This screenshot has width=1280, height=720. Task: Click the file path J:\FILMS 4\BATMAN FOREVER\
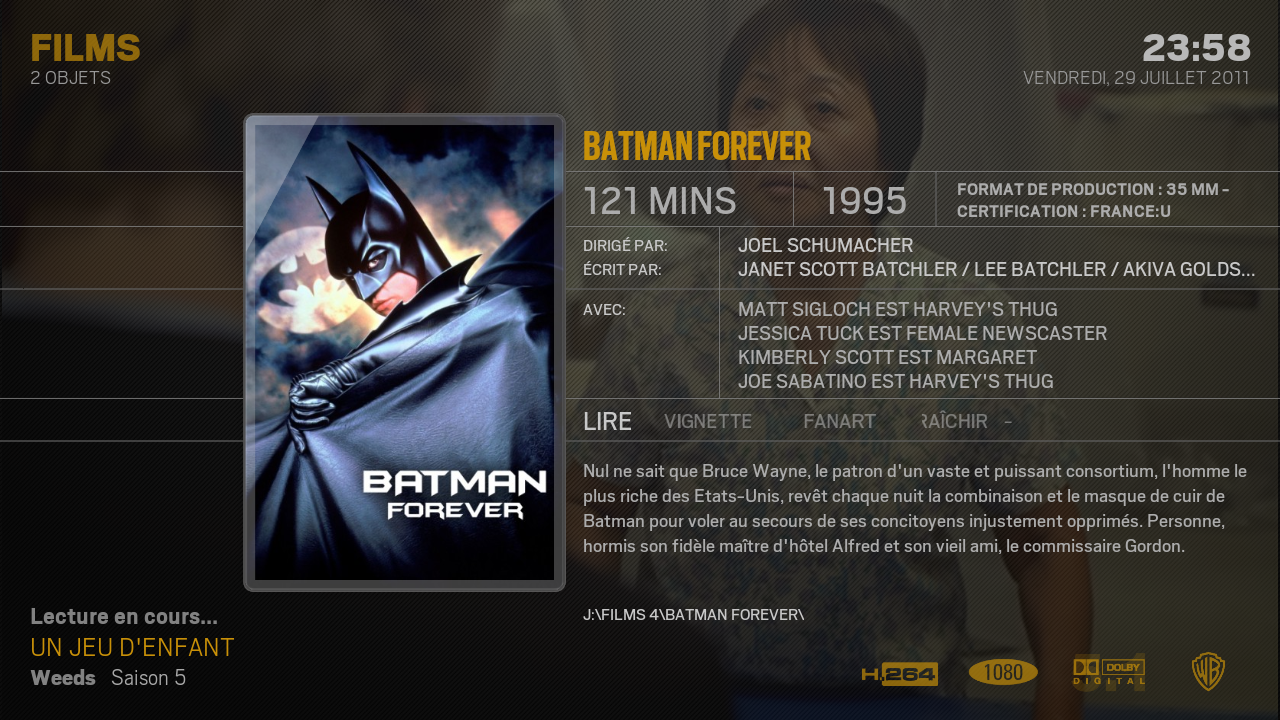(x=693, y=614)
